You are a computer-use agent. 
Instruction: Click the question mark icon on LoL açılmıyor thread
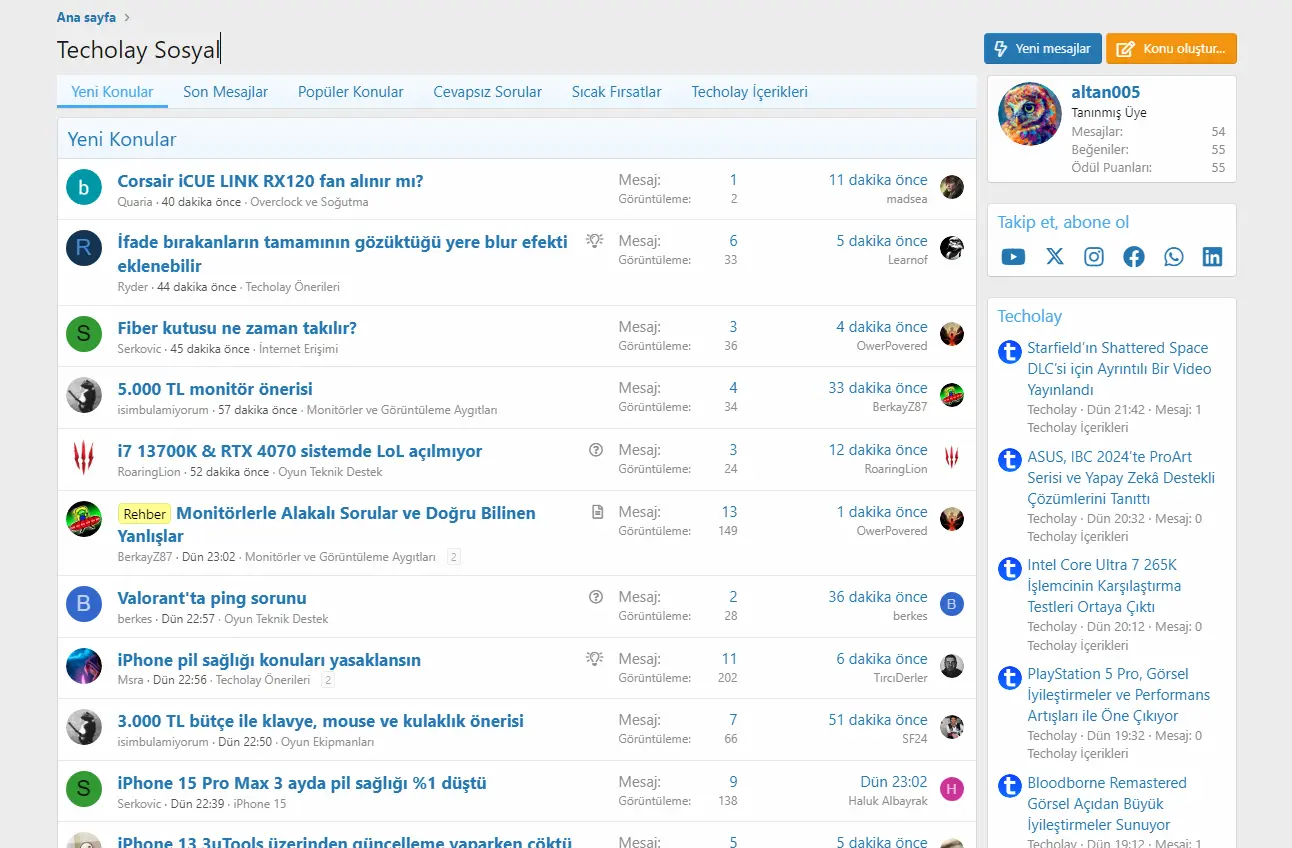pos(596,450)
